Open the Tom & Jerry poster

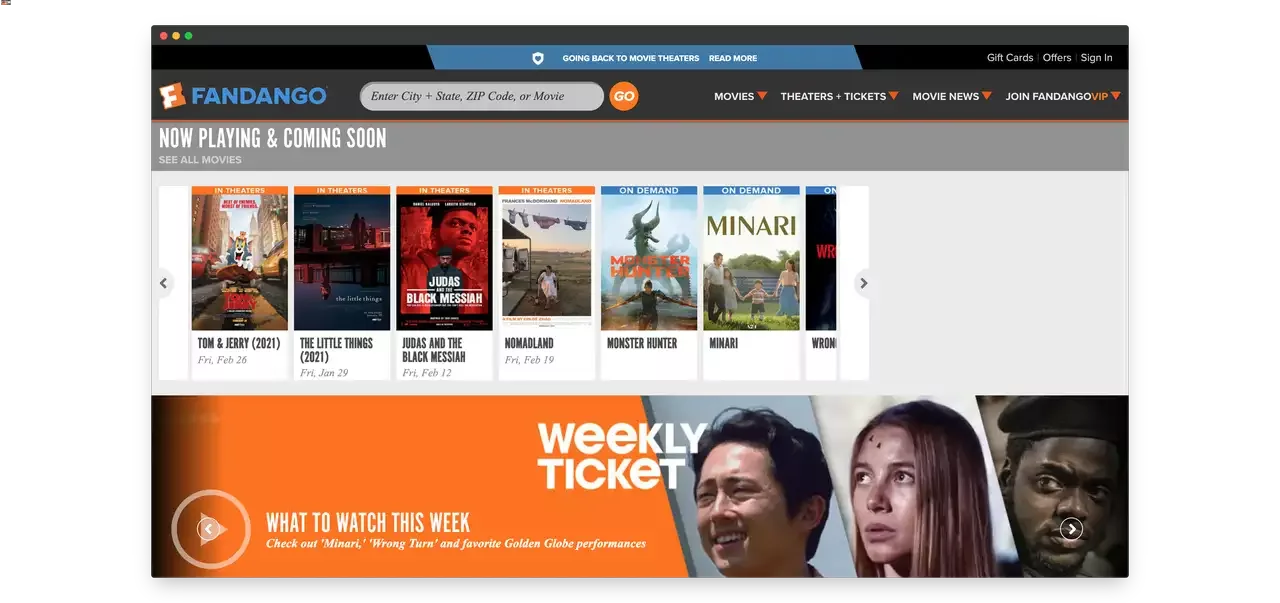tap(240, 262)
